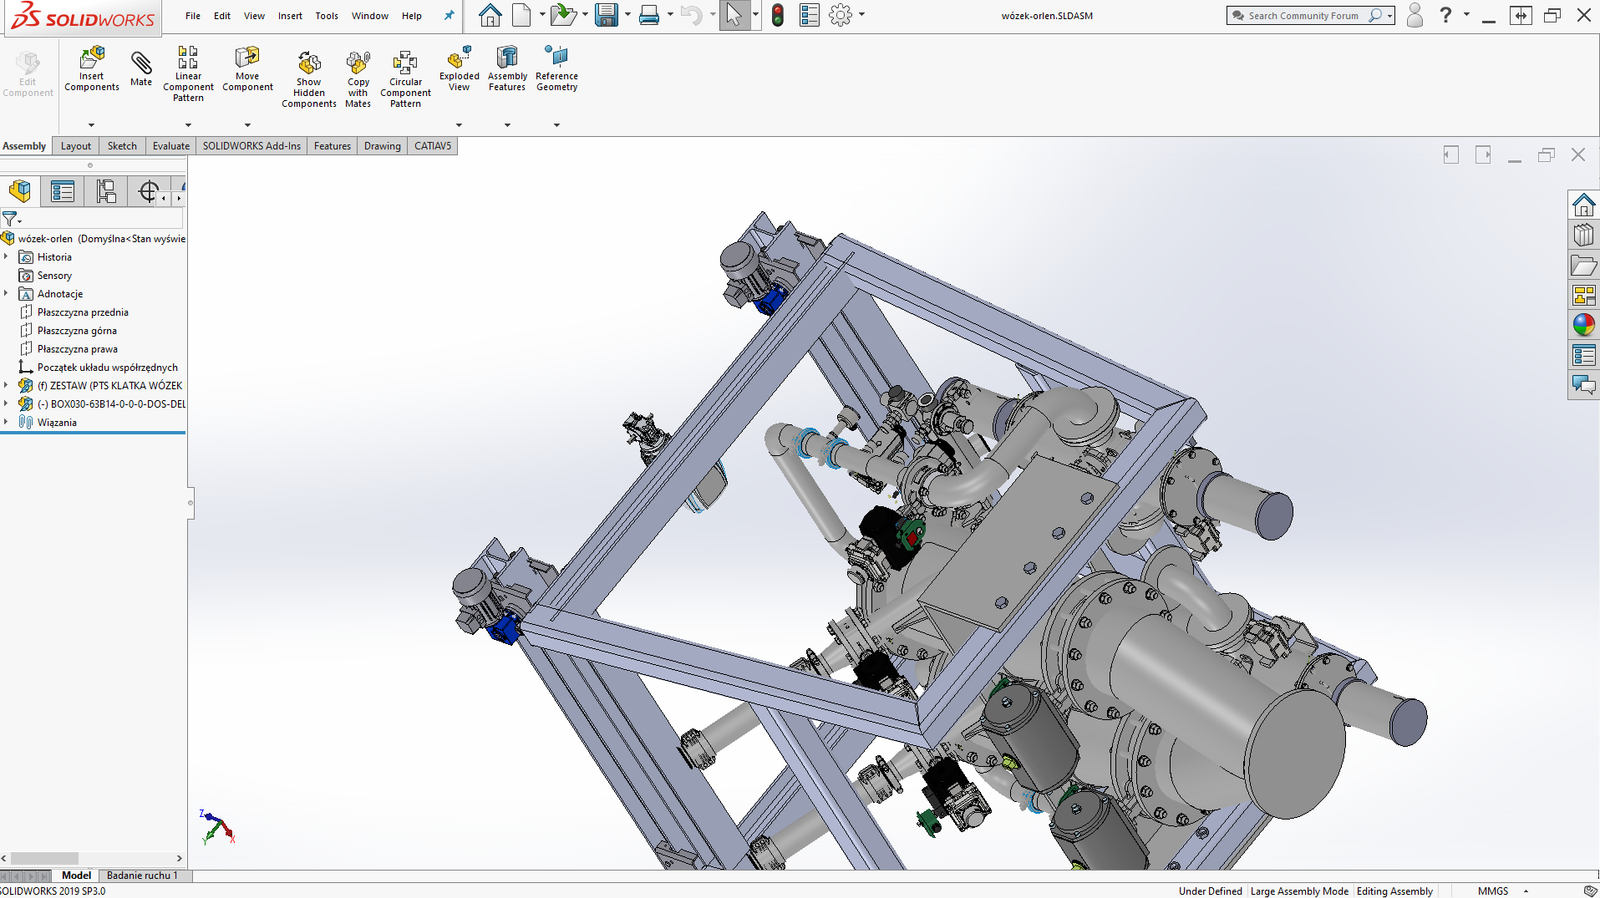Open Linear Component Pattern tool
The width and height of the screenshot is (1600, 898).
[188, 73]
